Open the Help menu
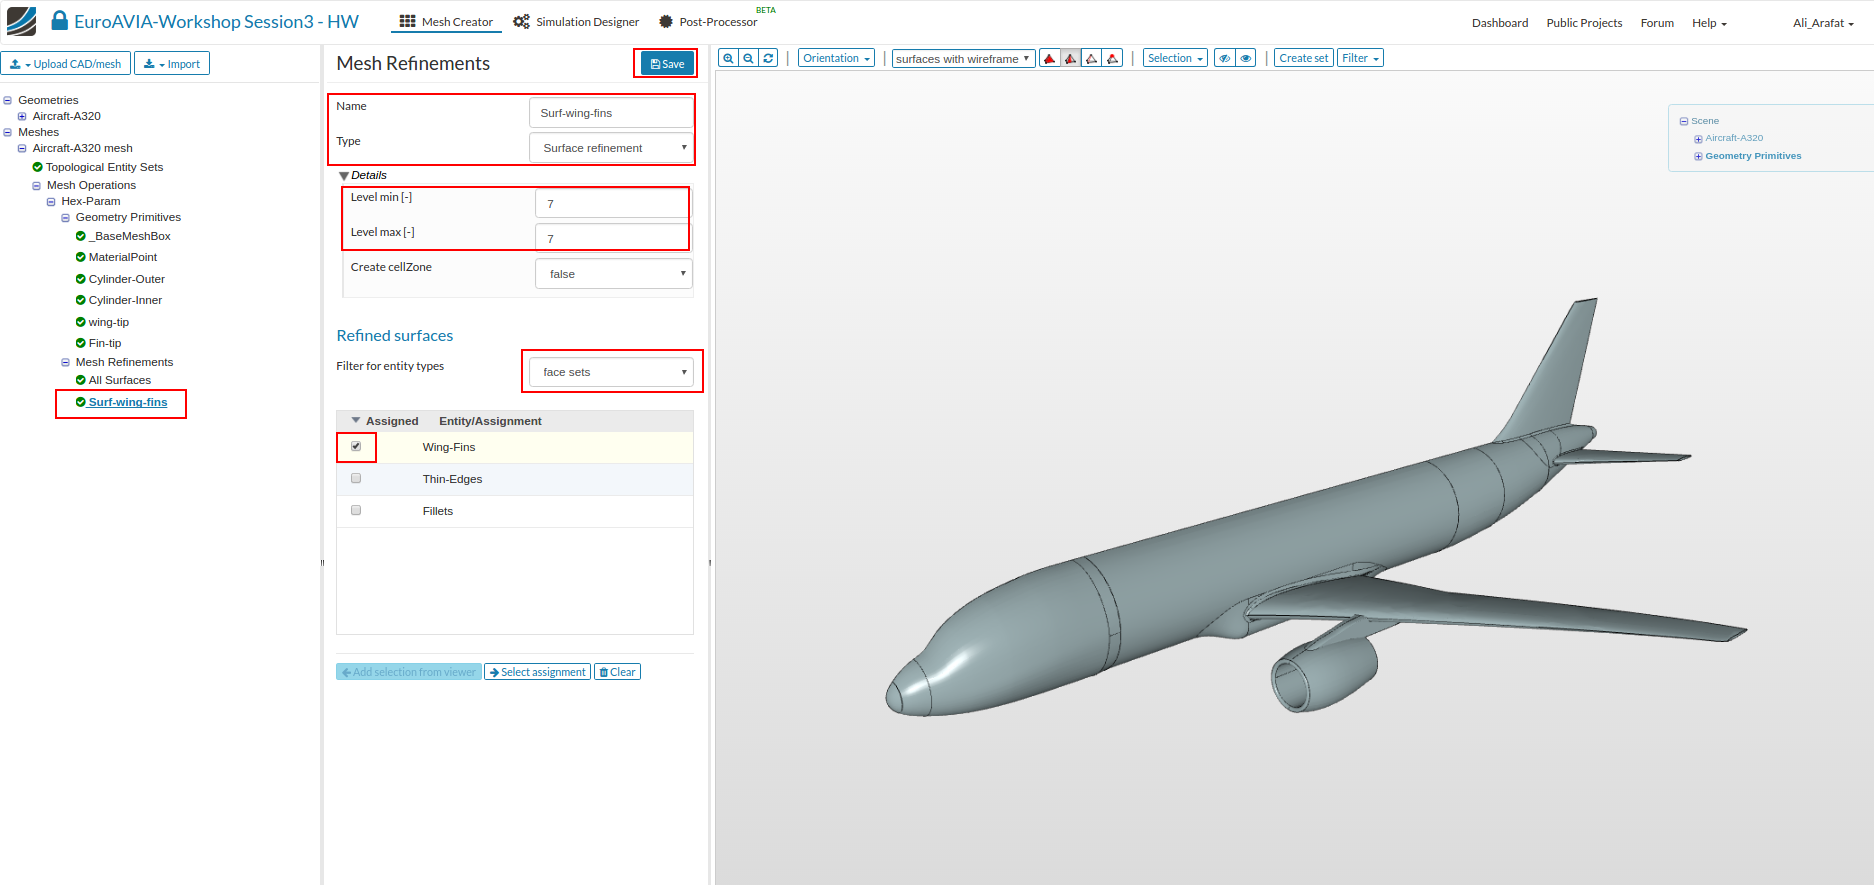The height and width of the screenshot is (885, 1874). click(x=1709, y=23)
